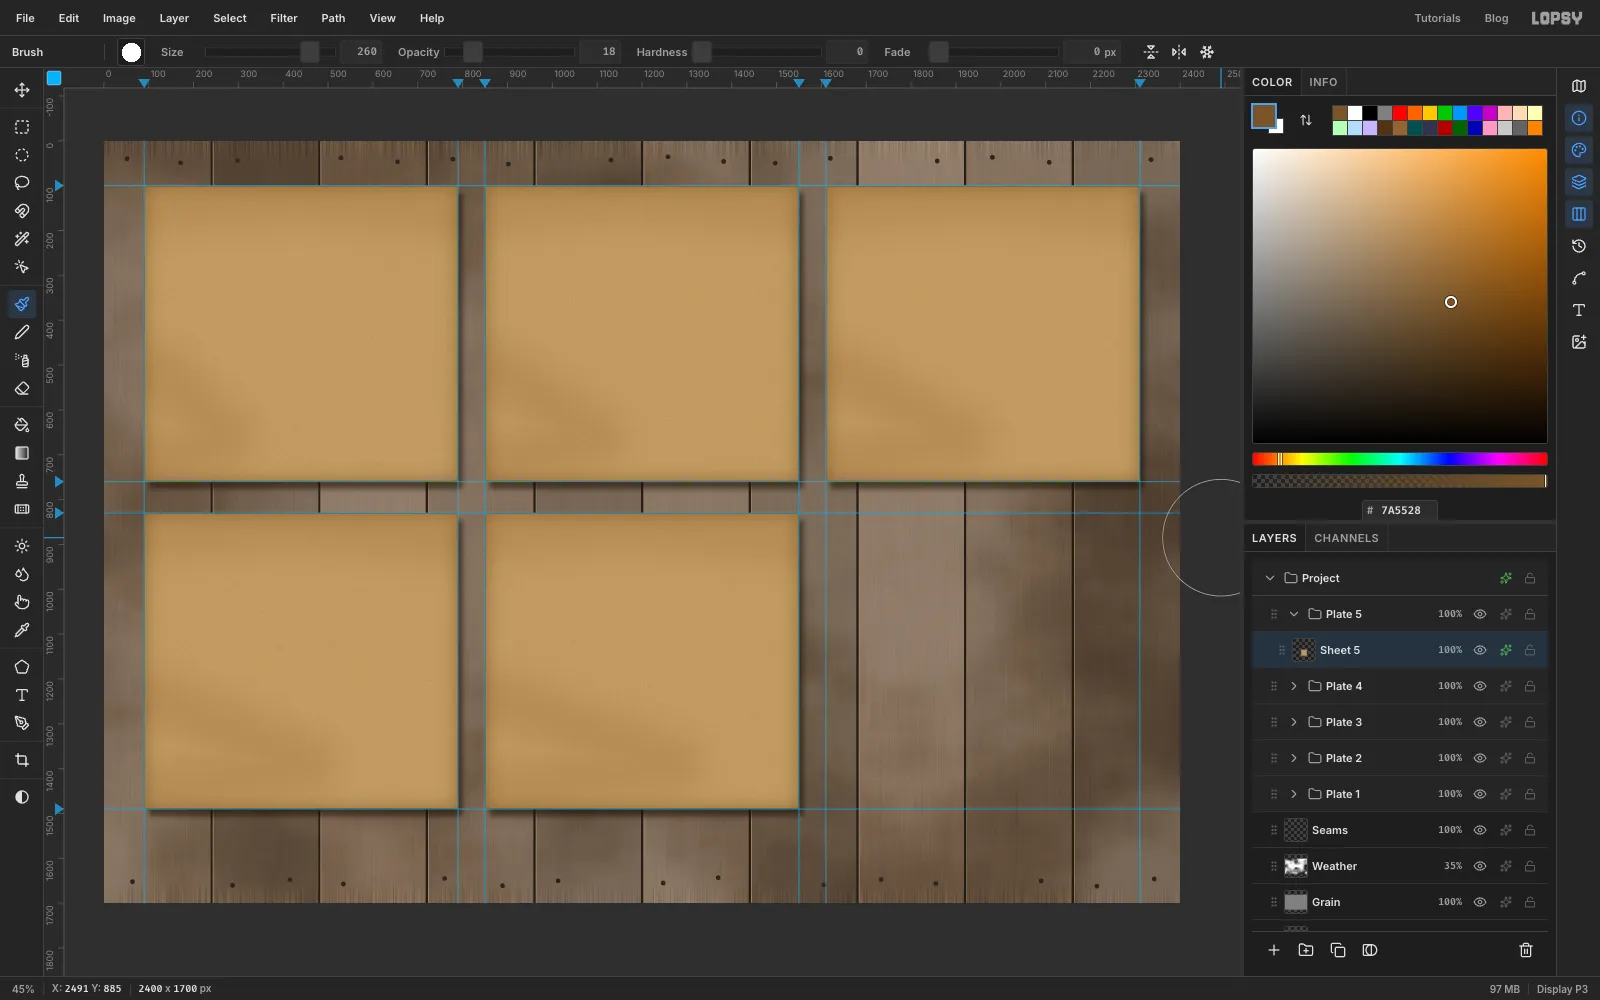This screenshot has height=1000, width=1600.
Task: Open the history panel icon
Action: point(1579,246)
